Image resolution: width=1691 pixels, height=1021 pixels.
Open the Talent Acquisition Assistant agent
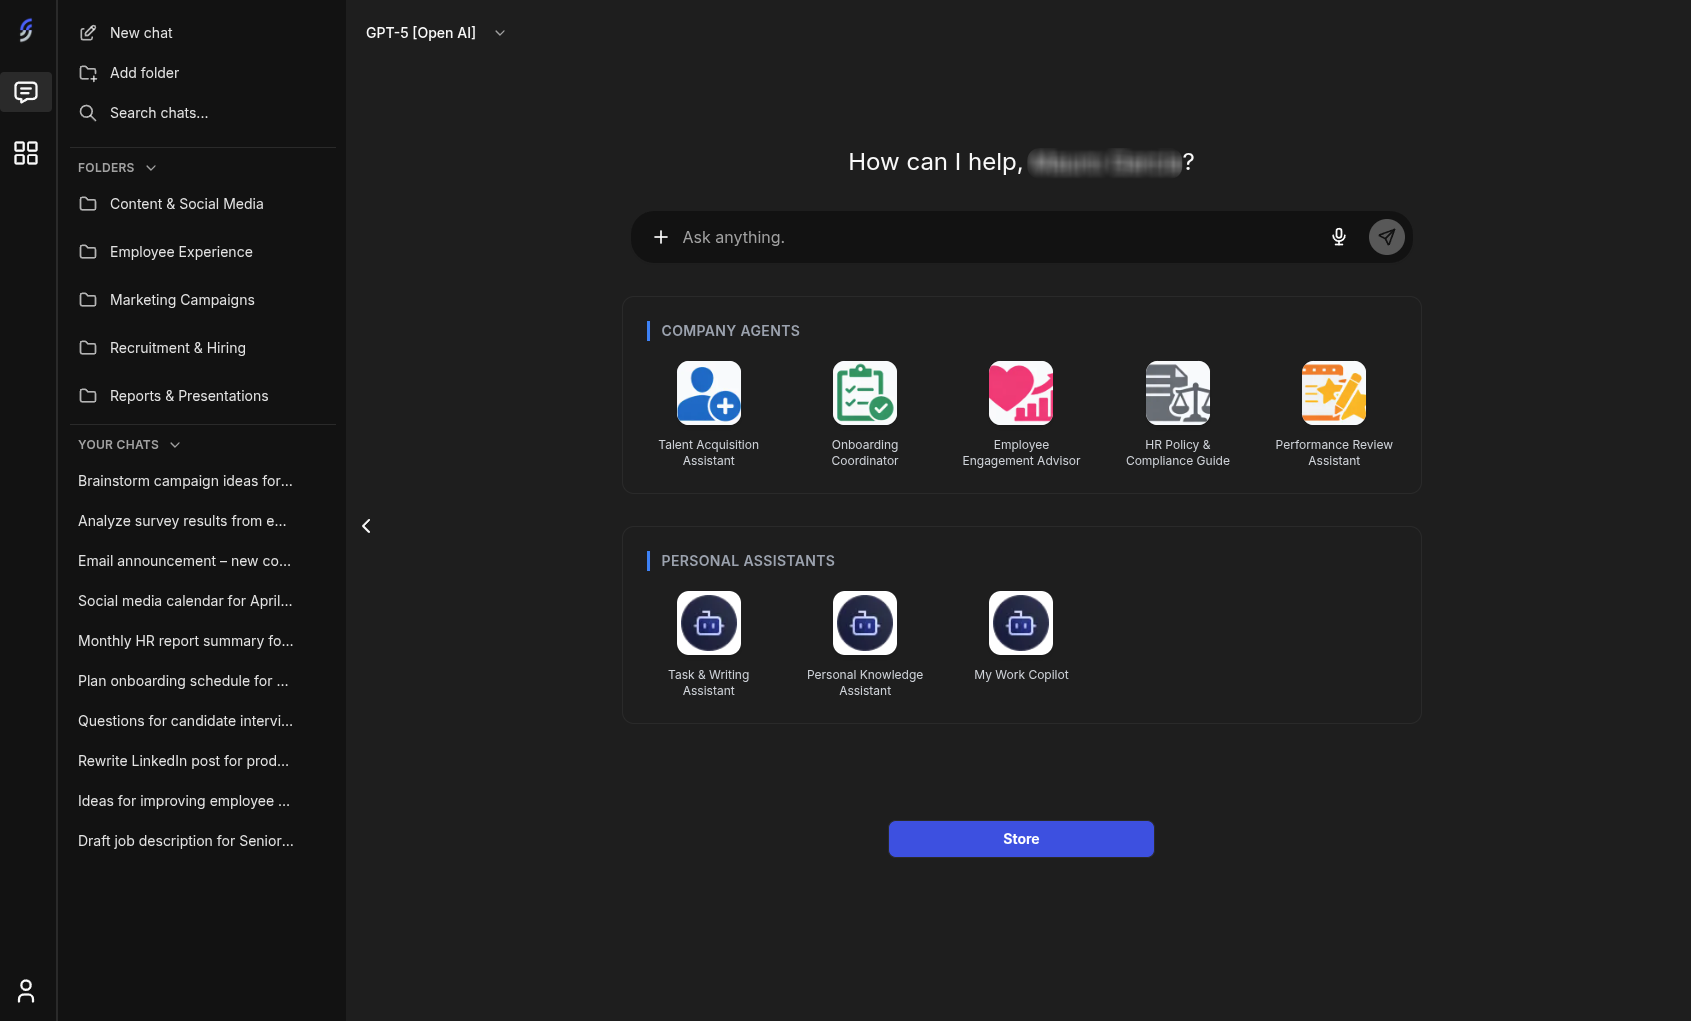pos(708,394)
